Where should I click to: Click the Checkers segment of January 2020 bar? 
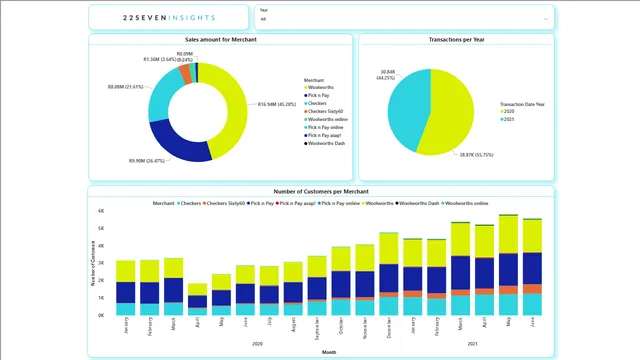pos(126,309)
